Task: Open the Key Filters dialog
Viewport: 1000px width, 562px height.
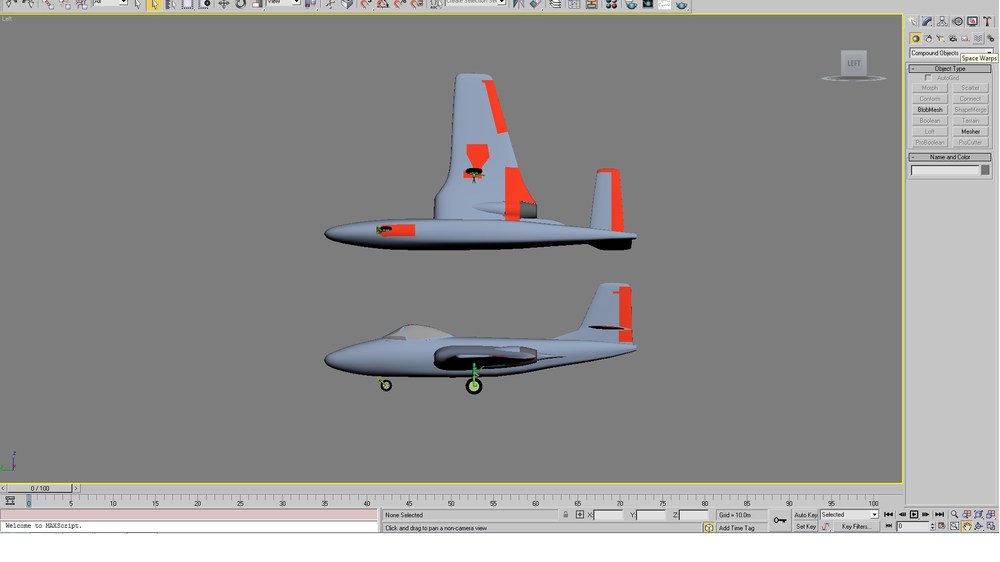Action: point(856,527)
